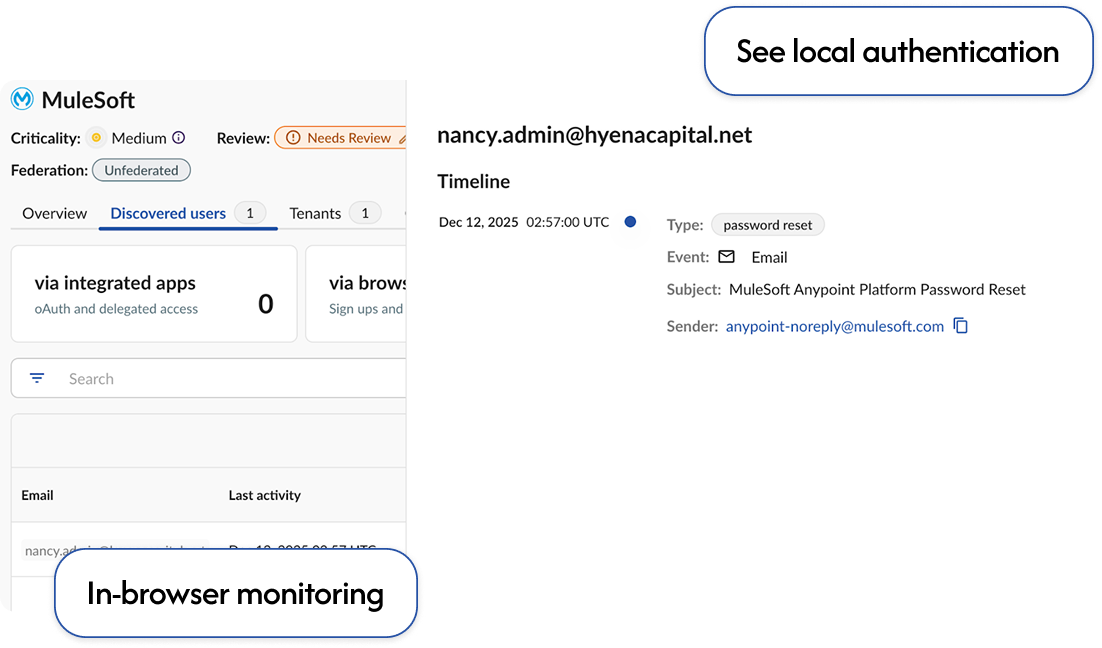Open the criticality info icon next to Medium
Viewport: 1102px width, 648px height.
click(x=179, y=138)
